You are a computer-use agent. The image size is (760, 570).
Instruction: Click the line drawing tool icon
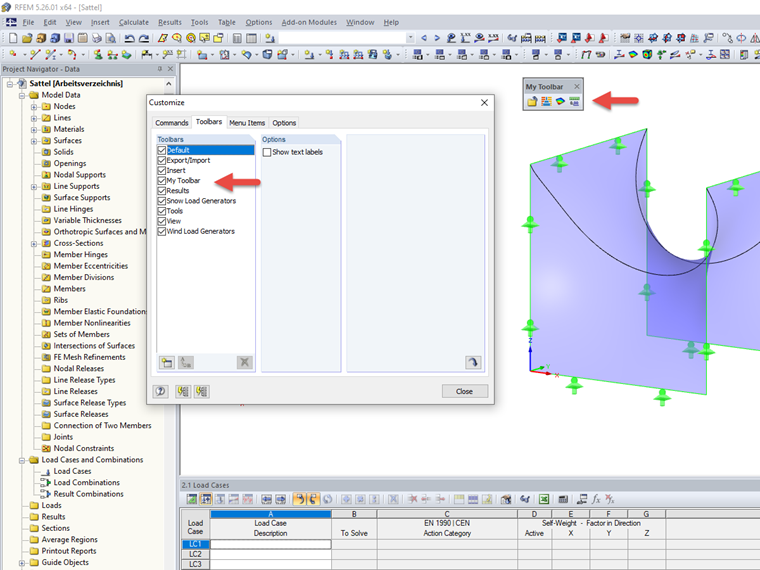[34, 55]
